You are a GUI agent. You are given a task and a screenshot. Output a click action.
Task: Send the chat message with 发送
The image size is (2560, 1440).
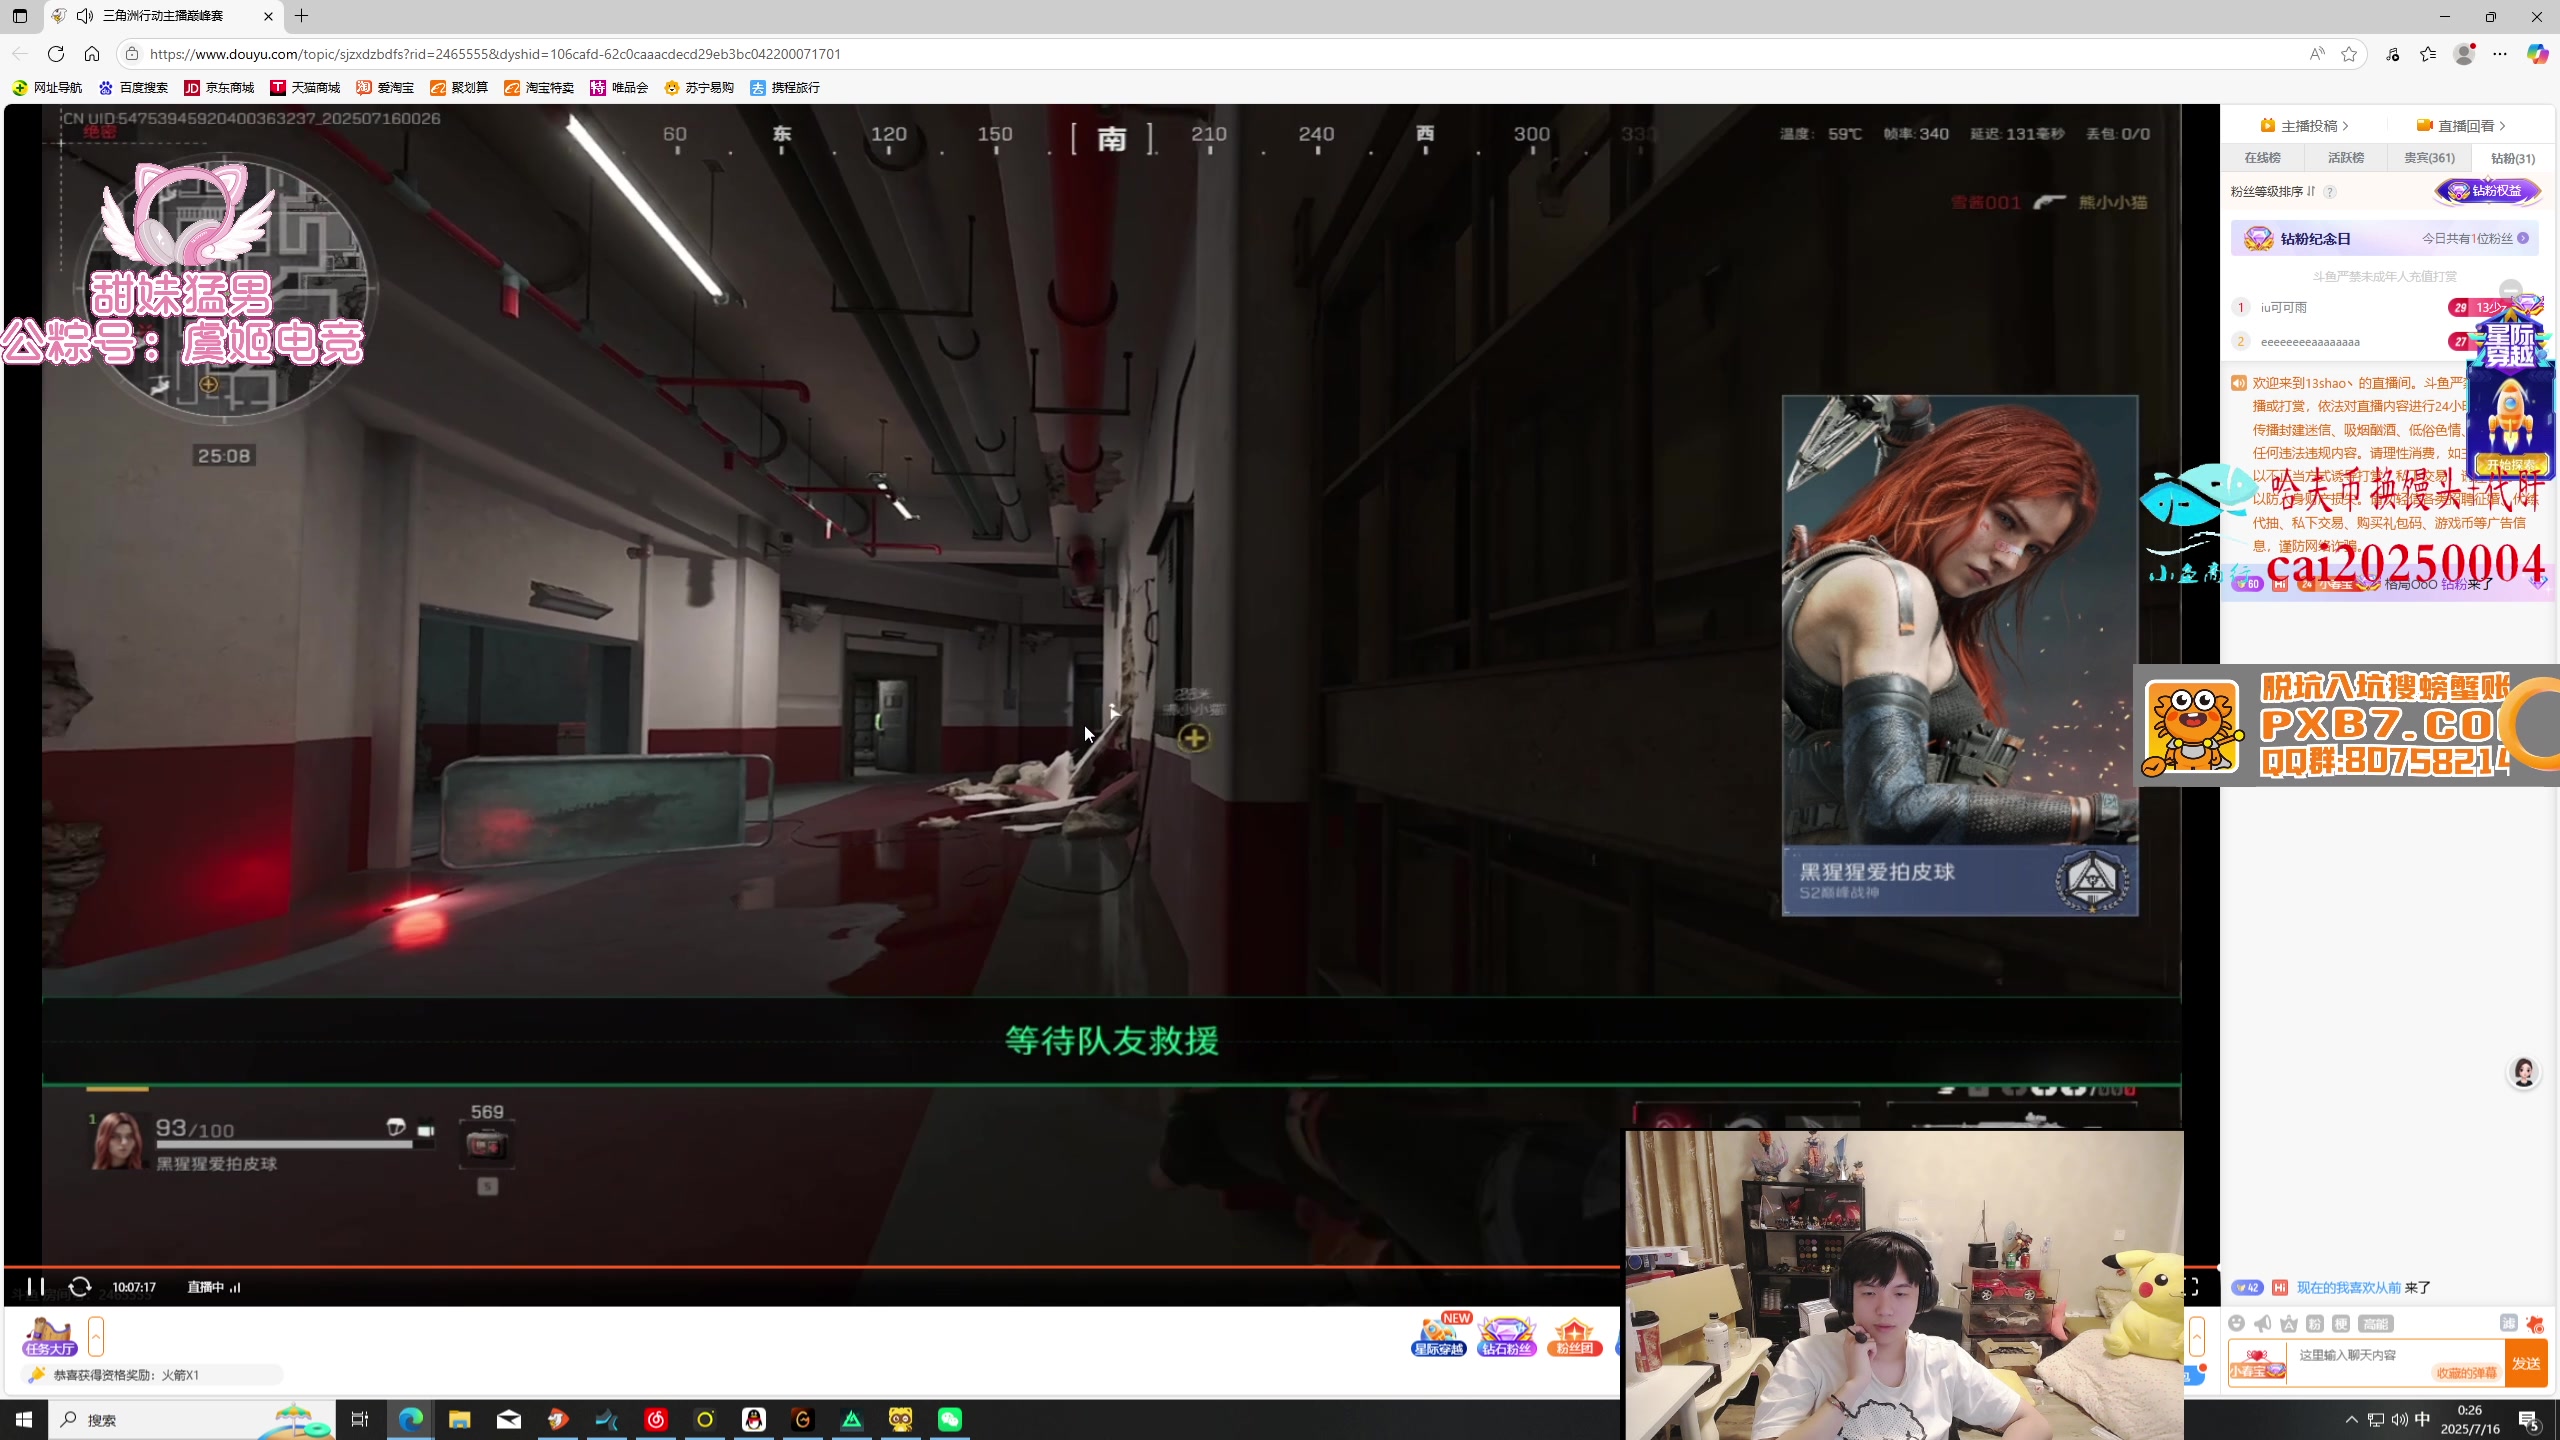pyautogui.click(x=2526, y=1363)
